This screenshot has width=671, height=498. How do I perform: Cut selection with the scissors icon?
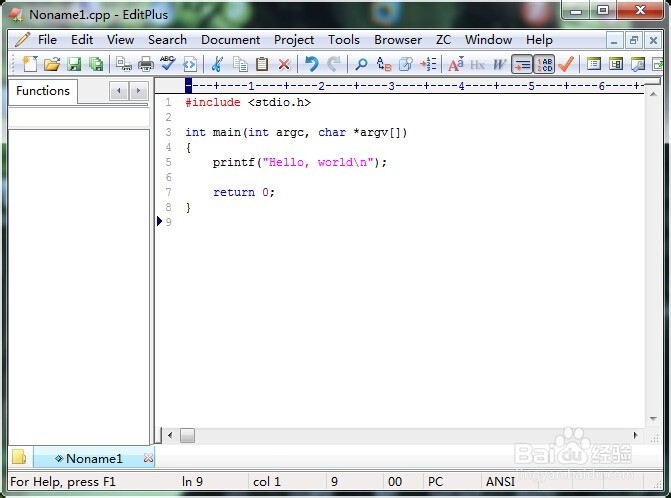[217, 64]
